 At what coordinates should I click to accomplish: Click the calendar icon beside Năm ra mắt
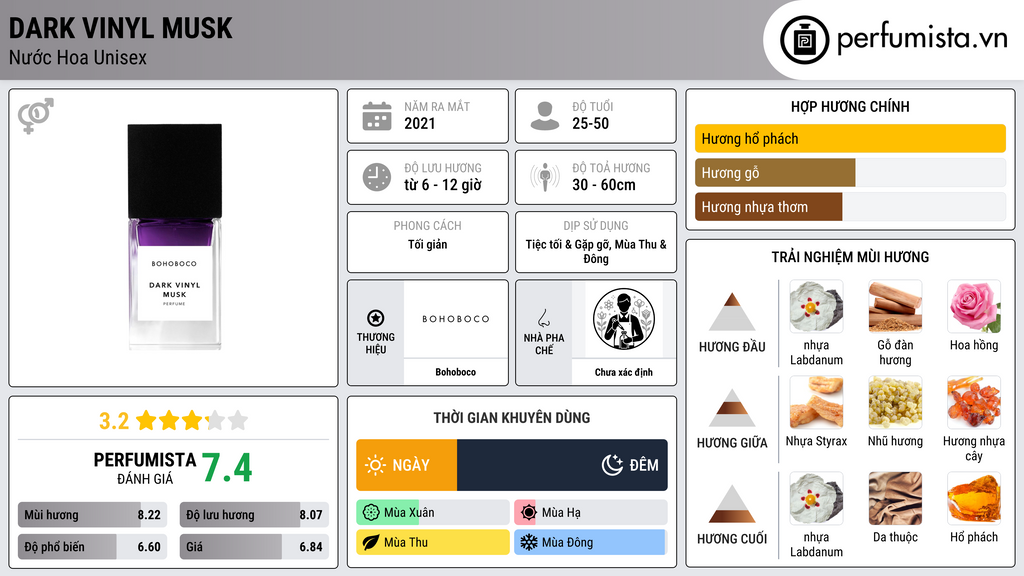tap(377, 116)
